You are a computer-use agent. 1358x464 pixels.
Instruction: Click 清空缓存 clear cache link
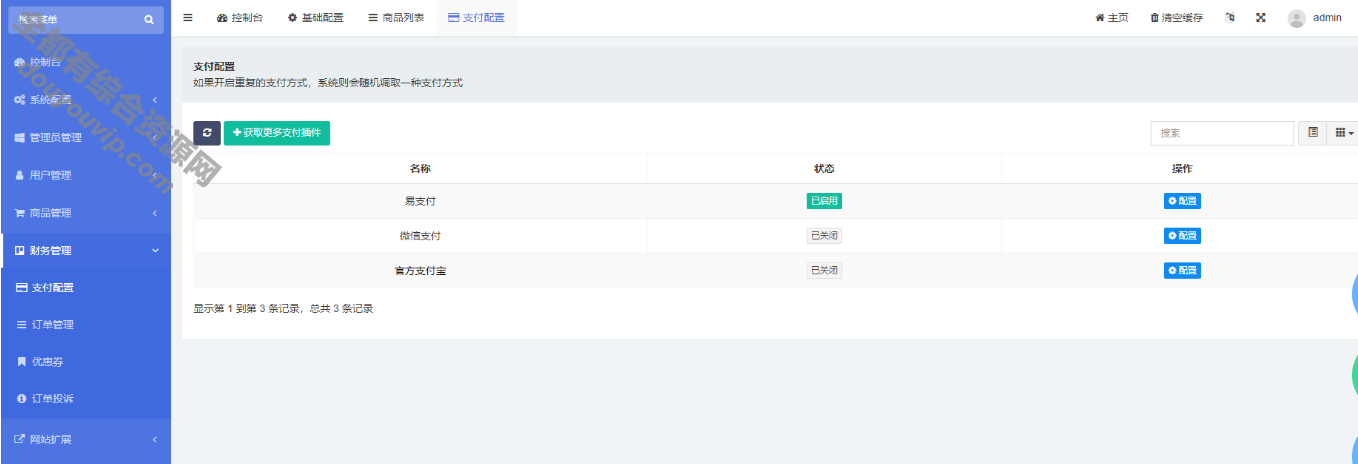point(1176,18)
